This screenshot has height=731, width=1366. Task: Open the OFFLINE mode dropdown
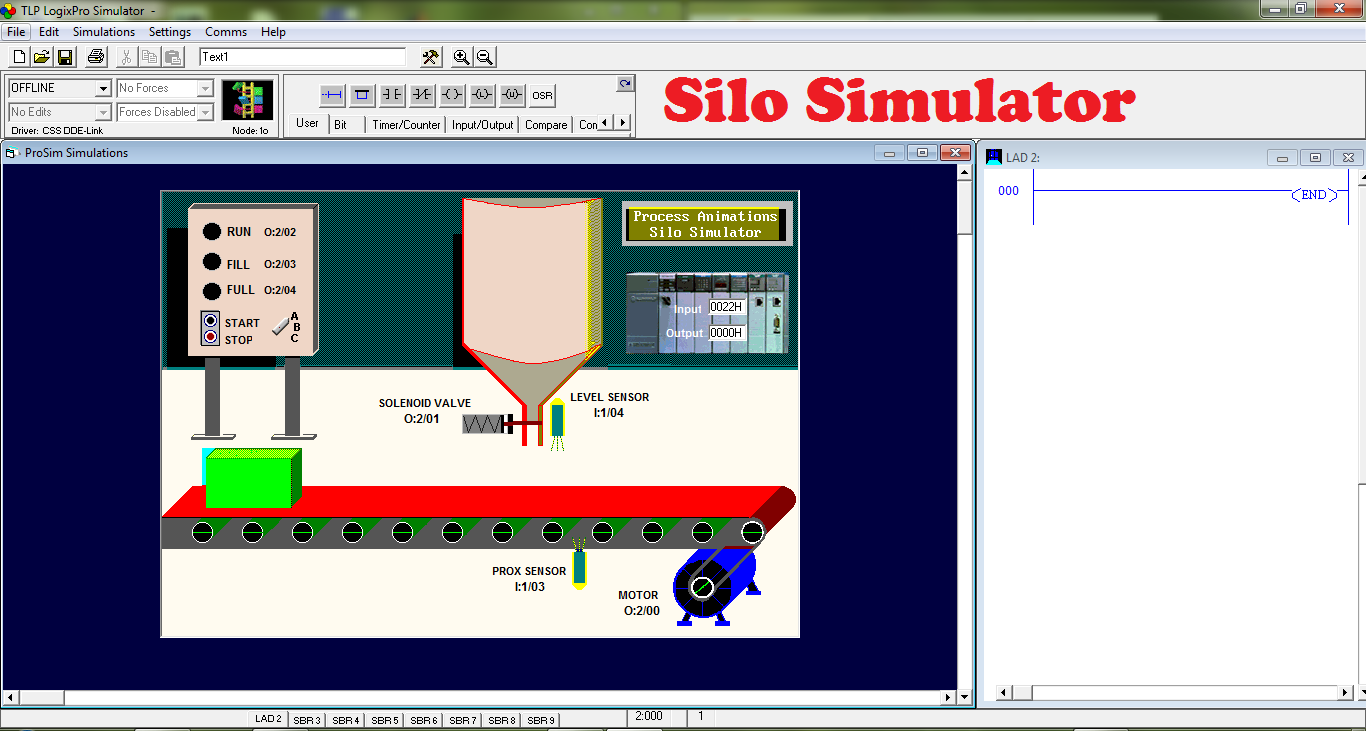pos(103,88)
